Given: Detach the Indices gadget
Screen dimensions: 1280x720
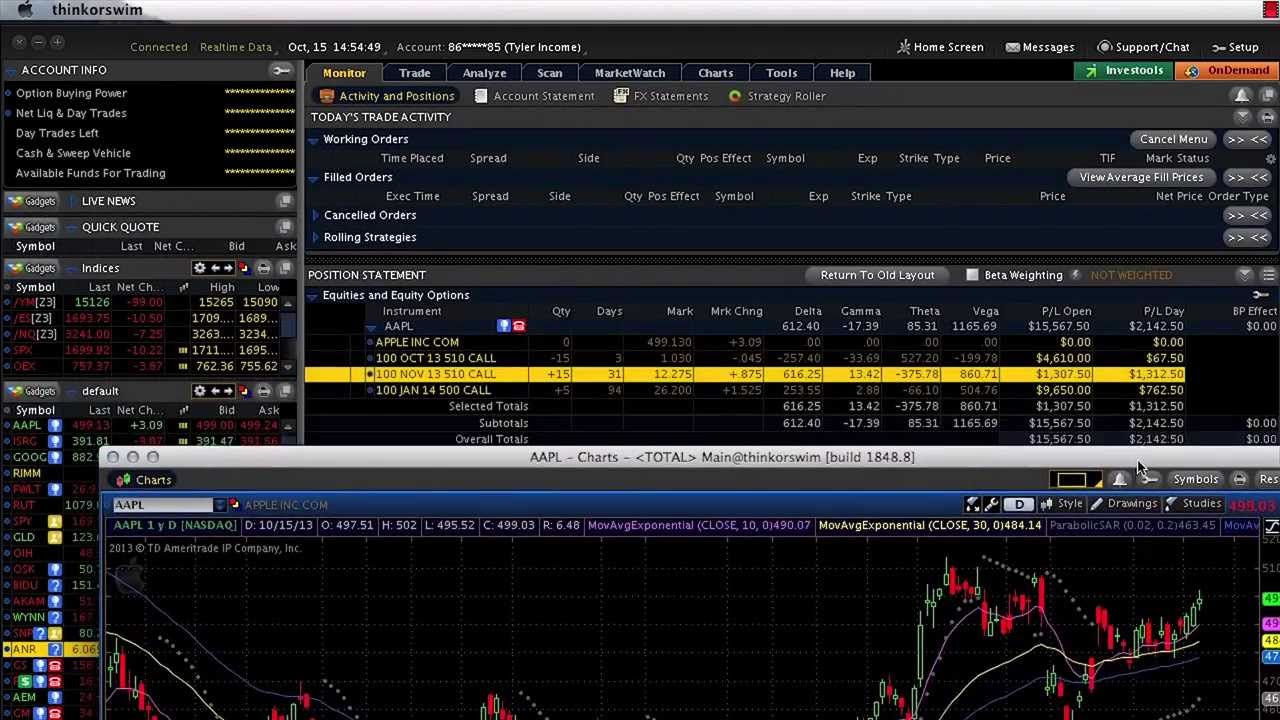Looking at the screenshot, I should [x=285, y=268].
